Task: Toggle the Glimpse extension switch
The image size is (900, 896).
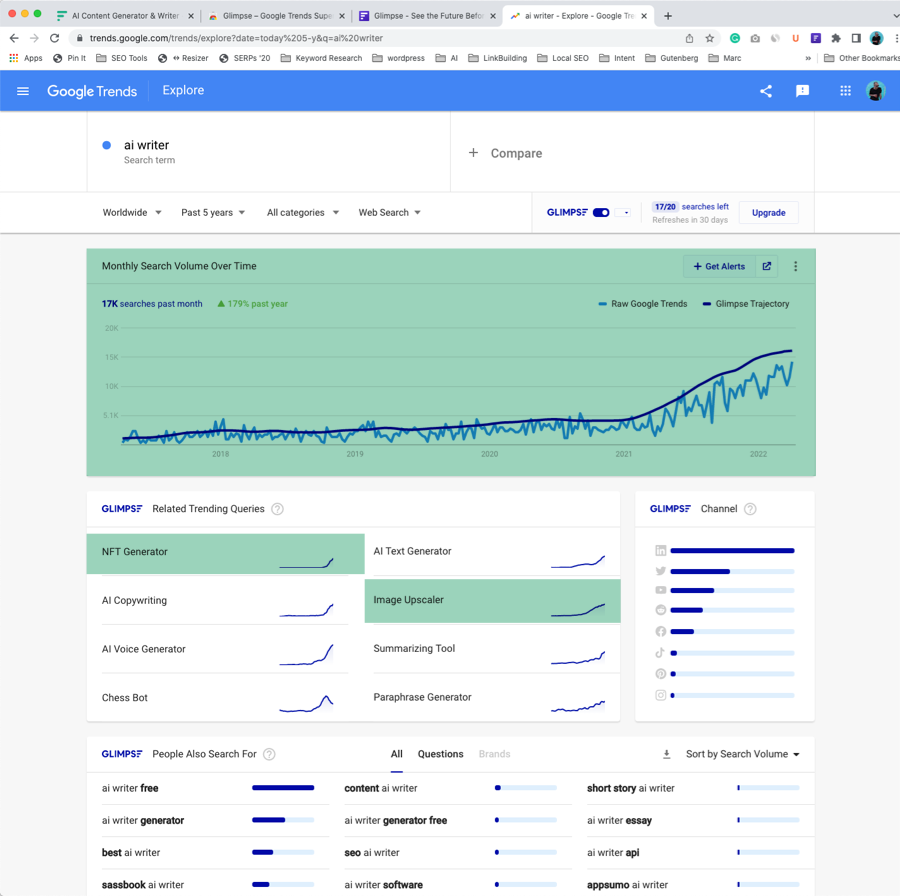Action: tap(601, 213)
